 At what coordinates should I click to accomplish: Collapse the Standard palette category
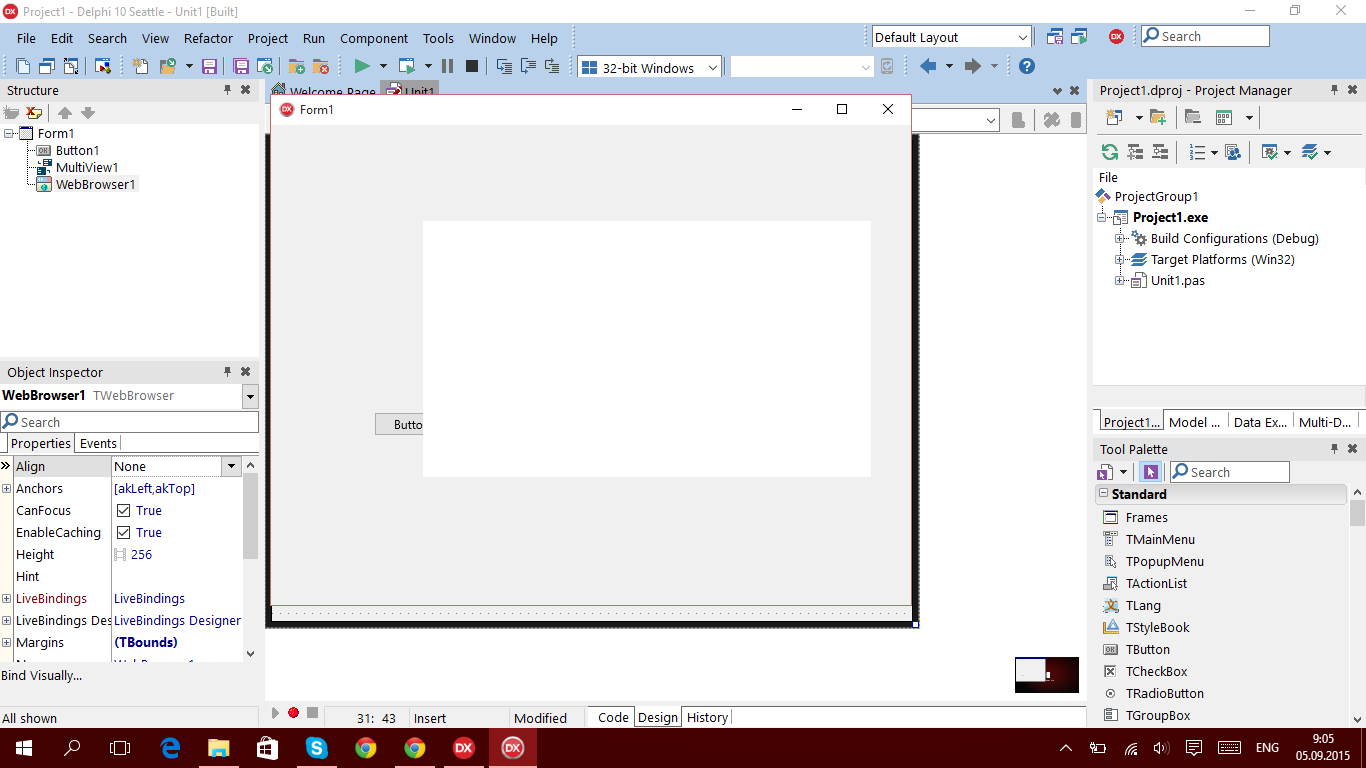click(1103, 493)
